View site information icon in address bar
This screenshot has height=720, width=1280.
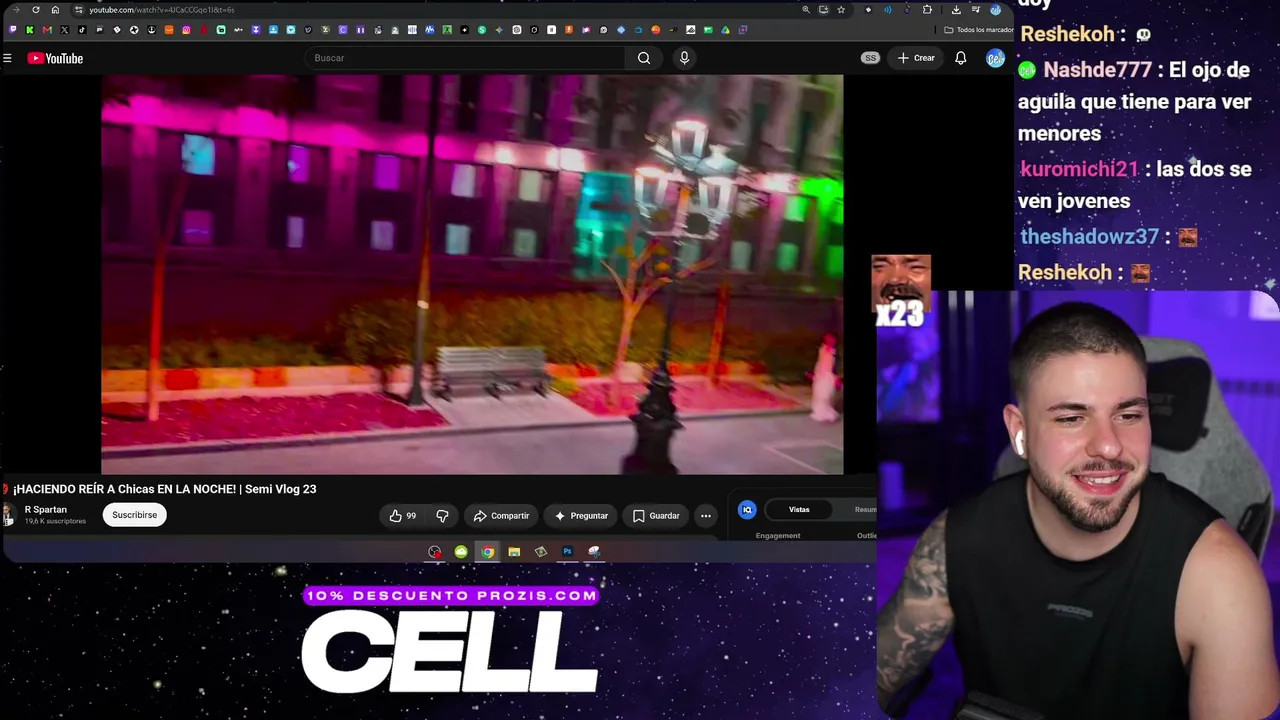point(79,10)
